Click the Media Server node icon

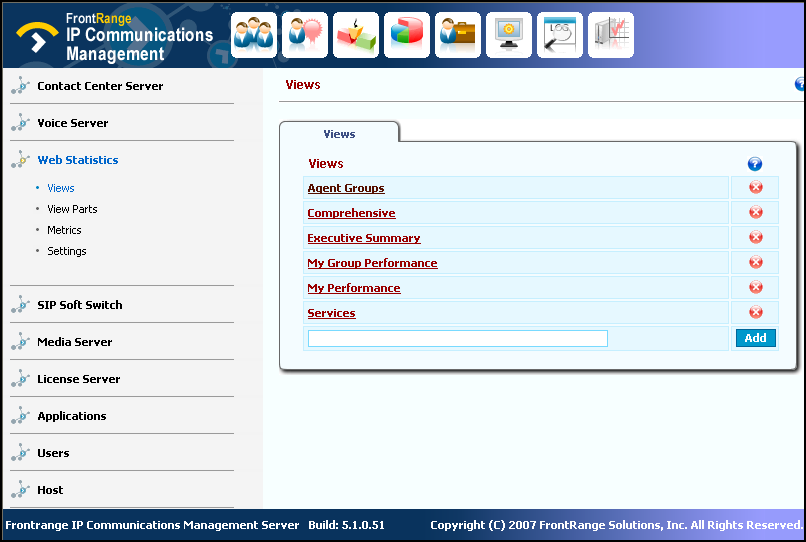coord(21,341)
